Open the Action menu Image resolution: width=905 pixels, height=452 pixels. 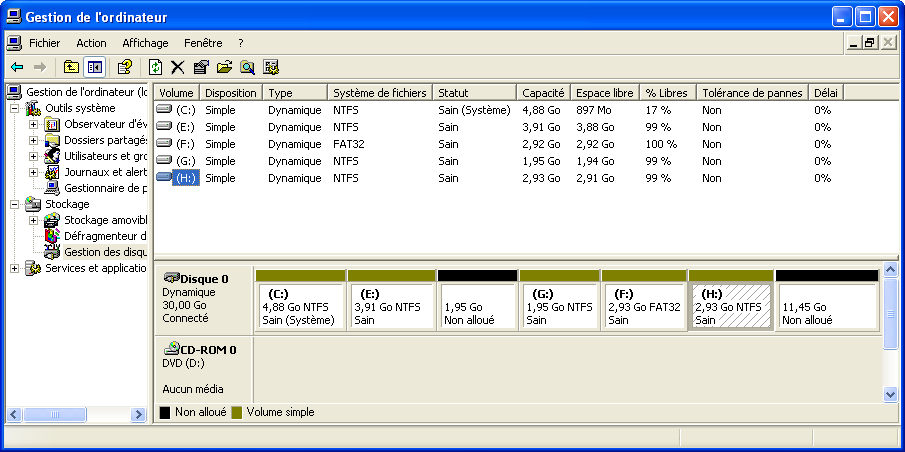[x=91, y=43]
